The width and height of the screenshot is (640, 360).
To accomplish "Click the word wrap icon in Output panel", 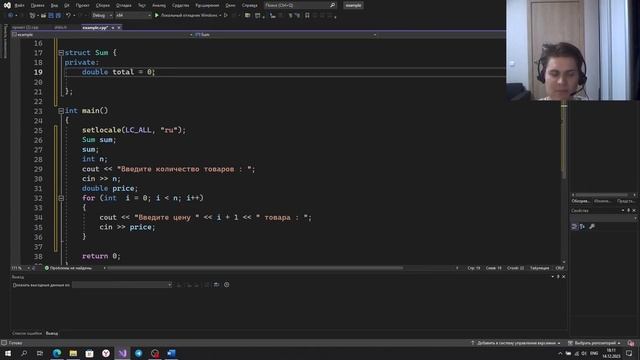I will 216,284.
